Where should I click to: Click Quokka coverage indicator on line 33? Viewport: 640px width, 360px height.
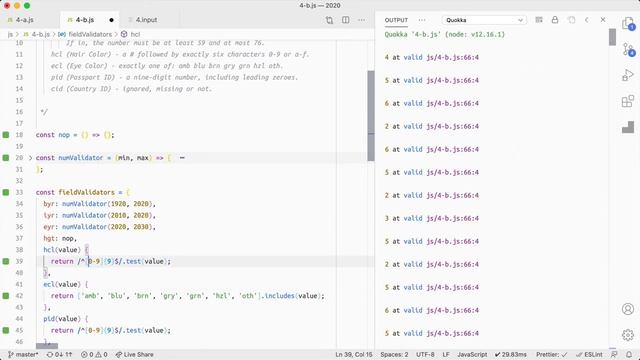(x=6, y=192)
